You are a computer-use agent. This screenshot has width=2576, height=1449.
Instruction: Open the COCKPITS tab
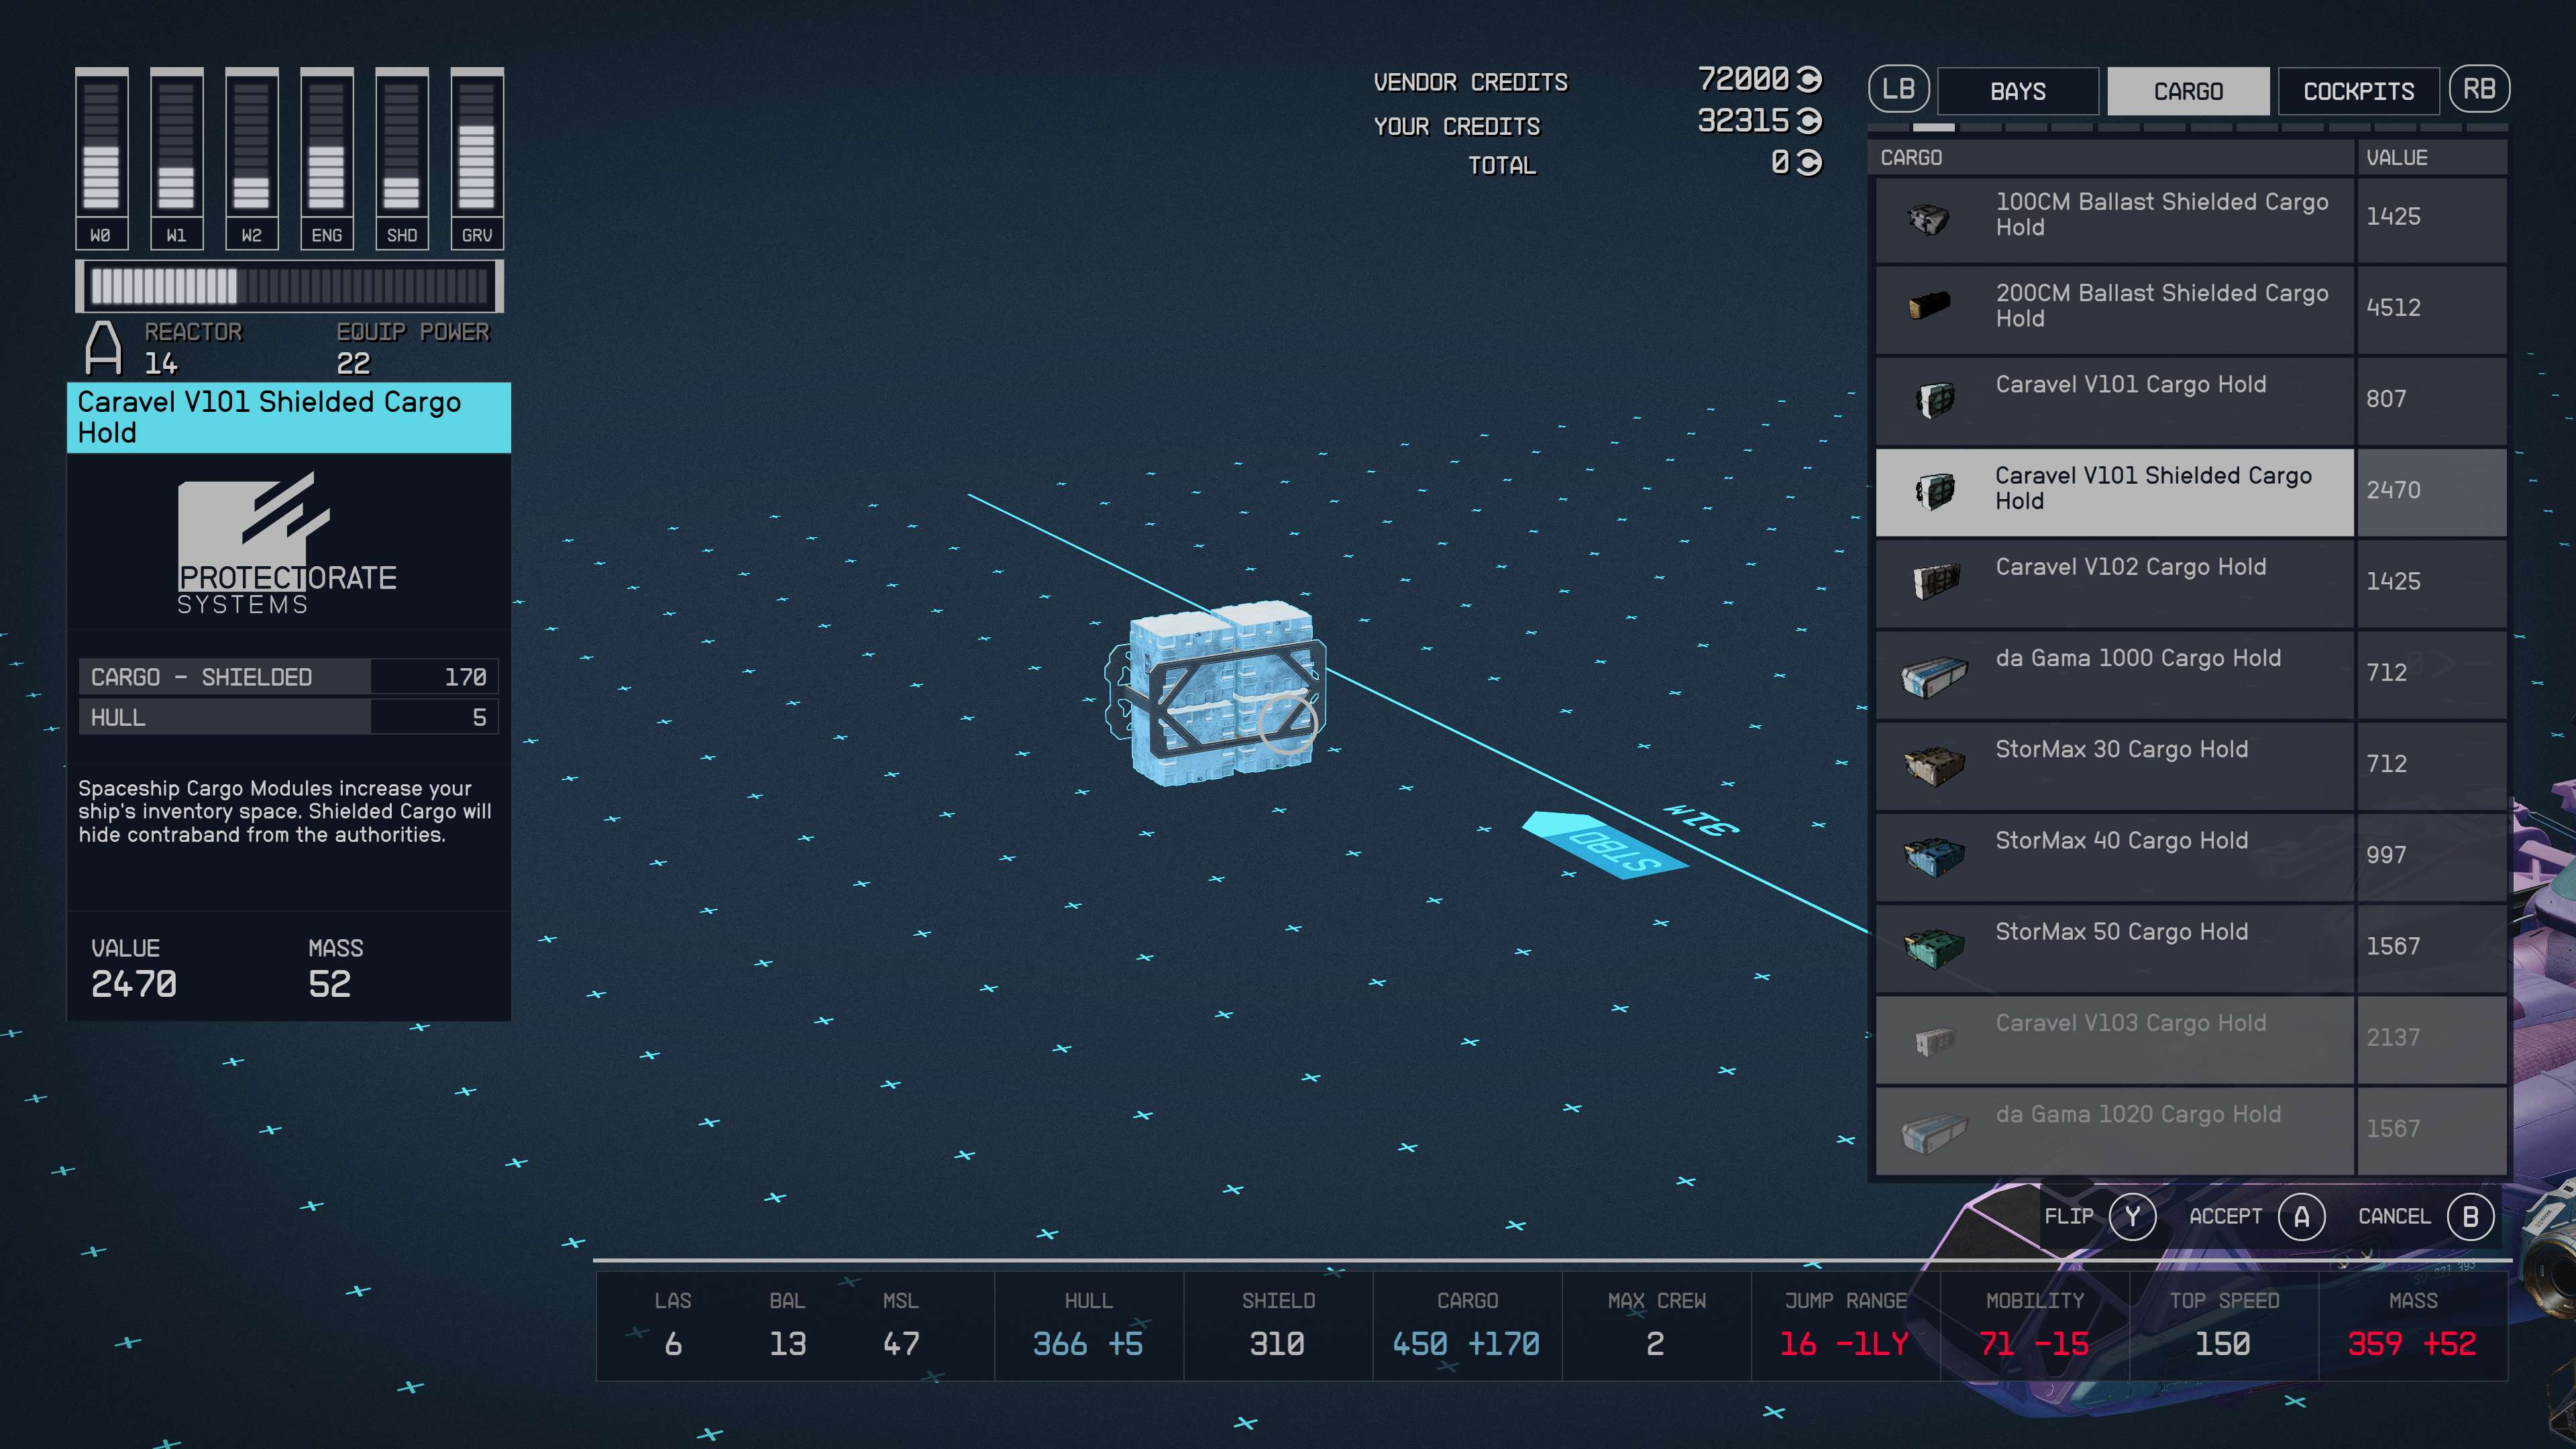coord(2358,91)
